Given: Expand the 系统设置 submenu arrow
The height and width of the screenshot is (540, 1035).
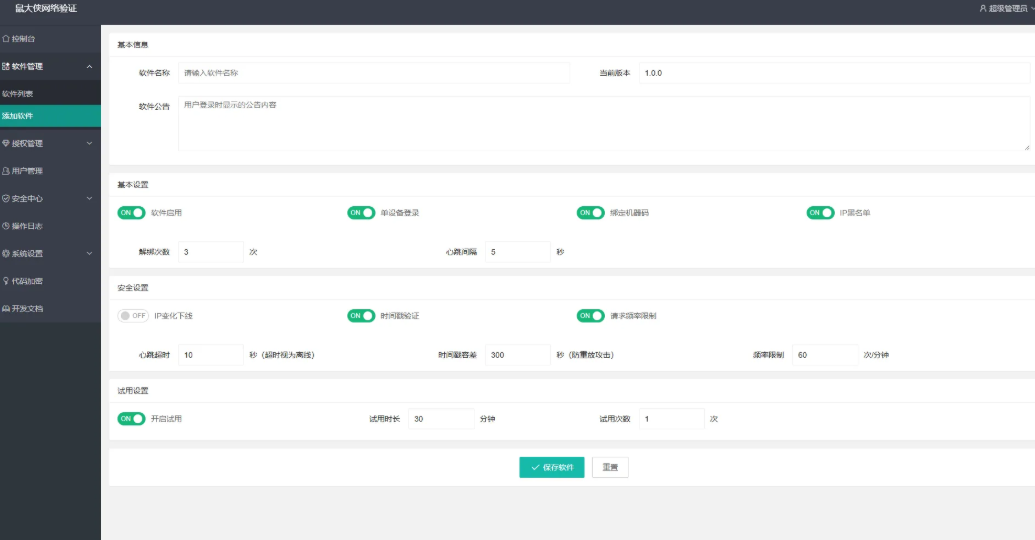Looking at the screenshot, I should tap(90, 254).
